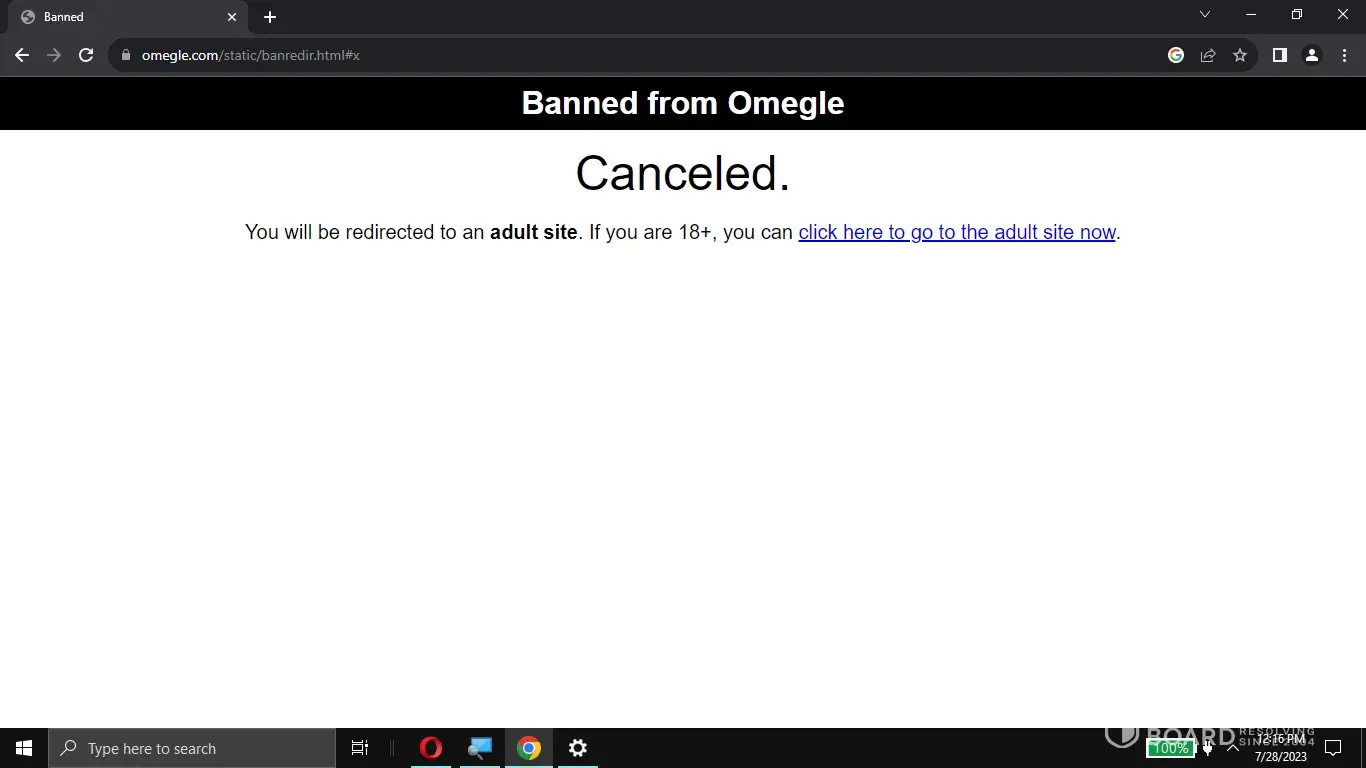Open a new browser tab
1366x768 pixels.
(x=270, y=17)
